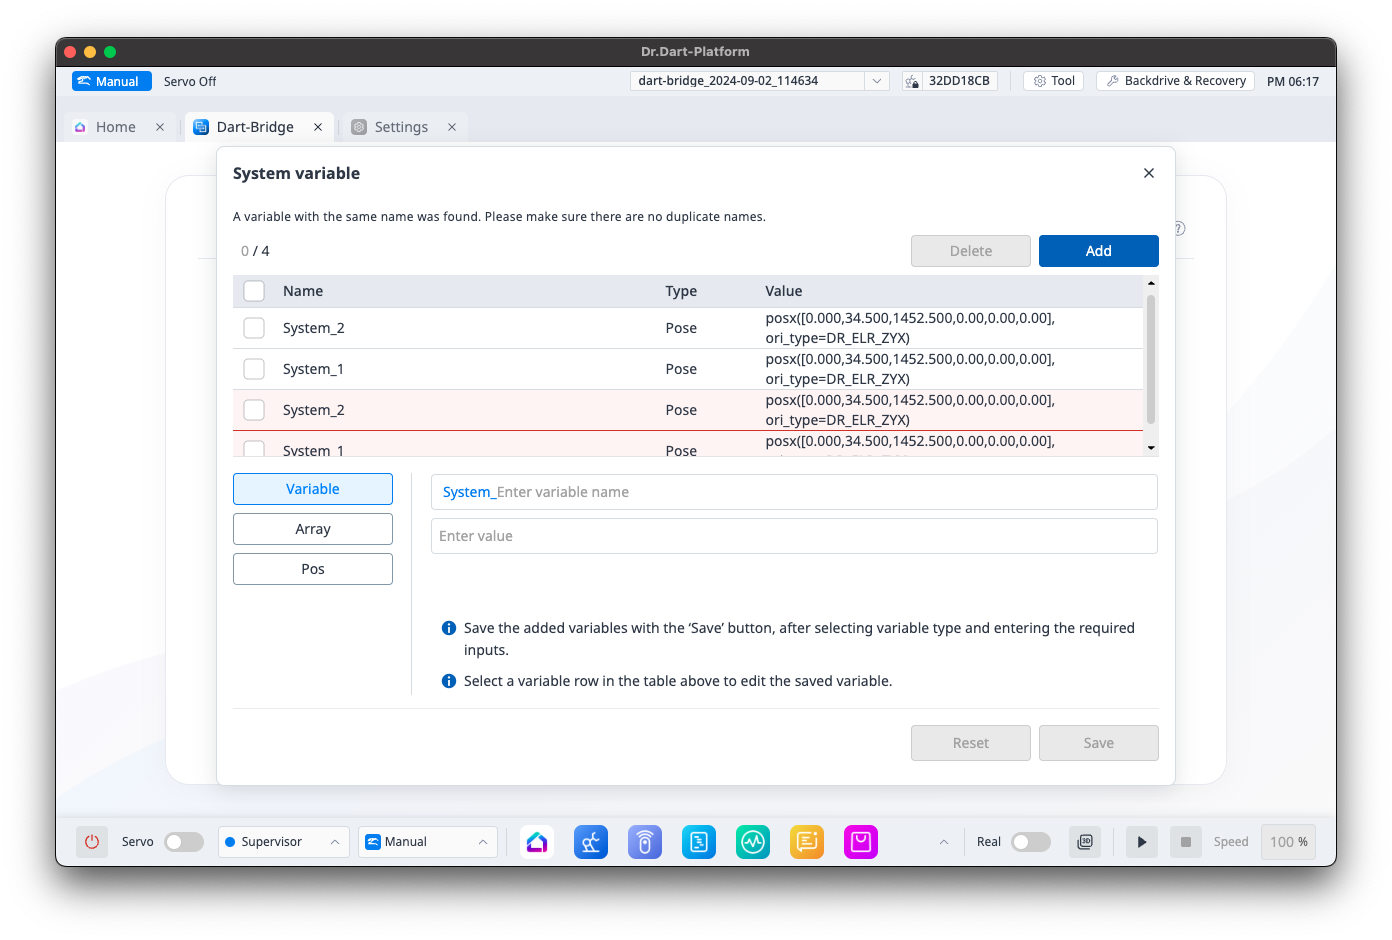Image resolution: width=1392 pixels, height=940 pixels.
Task: Open the remote control module icon
Action: [645, 842]
